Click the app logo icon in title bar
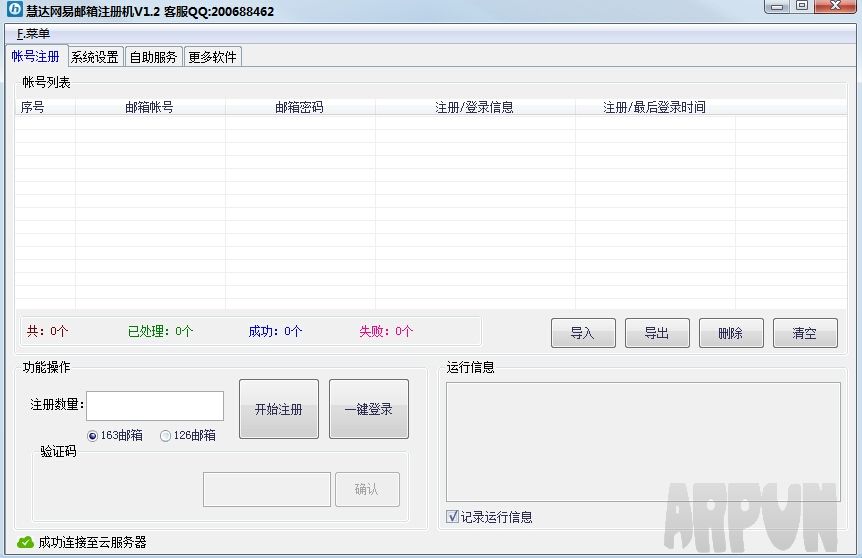 (14, 9)
